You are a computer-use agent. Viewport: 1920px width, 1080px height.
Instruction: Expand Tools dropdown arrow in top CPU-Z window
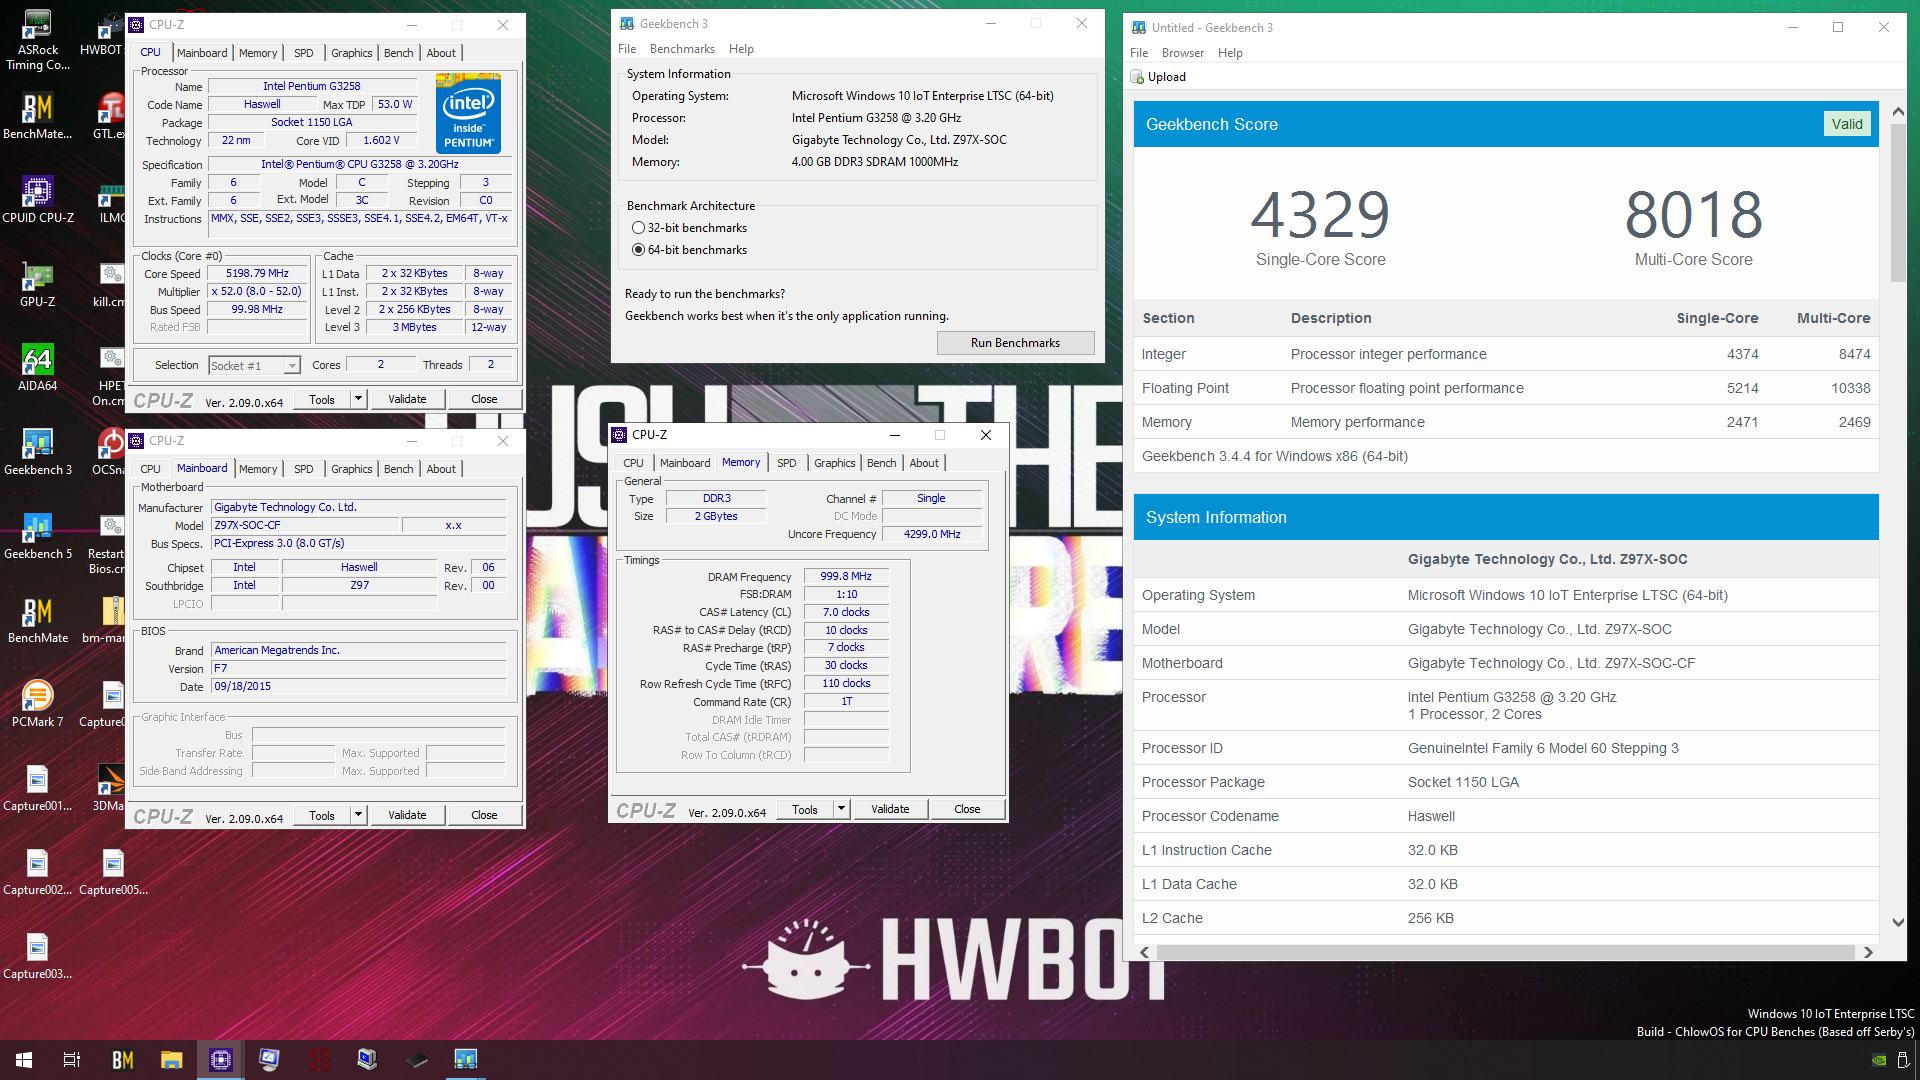[358, 399]
